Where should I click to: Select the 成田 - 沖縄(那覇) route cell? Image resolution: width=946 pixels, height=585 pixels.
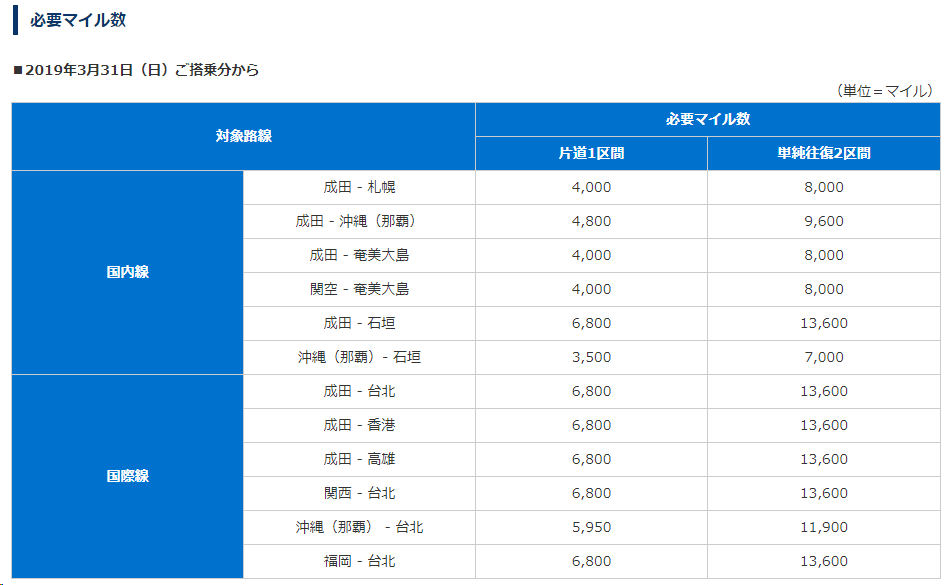[x=360, y=221]
